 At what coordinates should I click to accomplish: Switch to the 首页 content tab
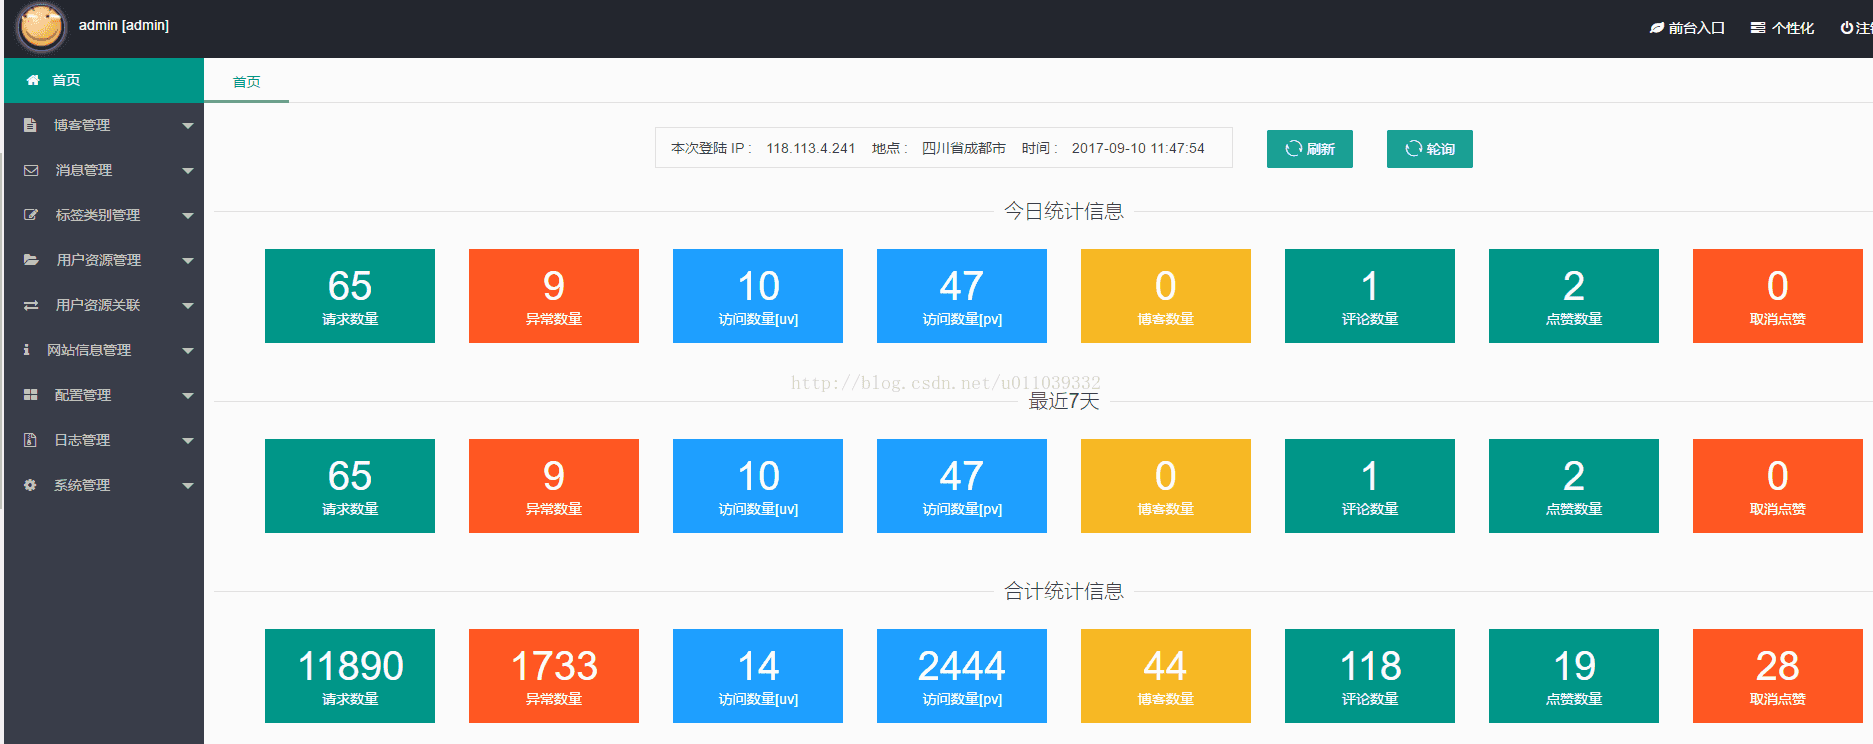pyautogui.click(x=246, y=82)
